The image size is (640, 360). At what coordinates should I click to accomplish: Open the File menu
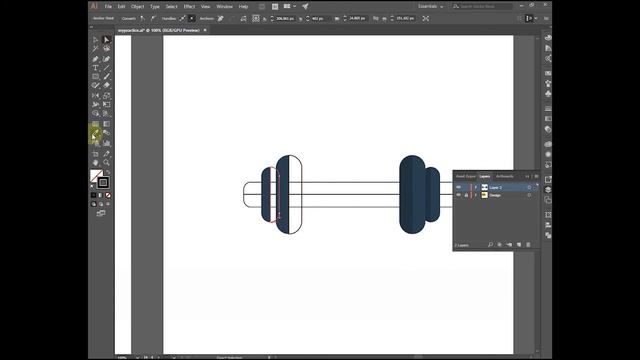[x=108, y=7]
